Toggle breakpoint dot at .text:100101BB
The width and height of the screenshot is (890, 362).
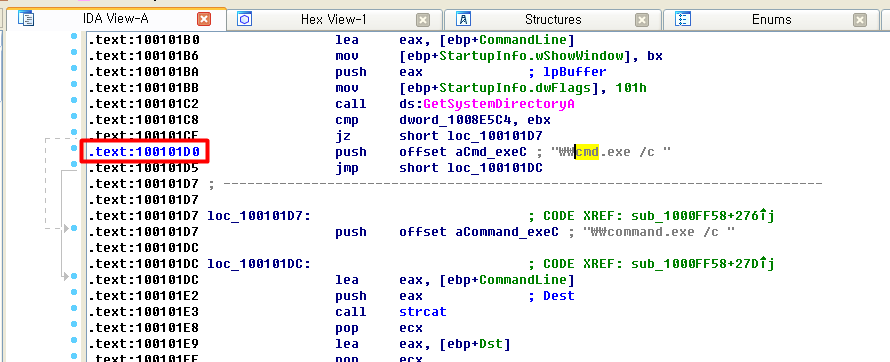pos(74,84)
